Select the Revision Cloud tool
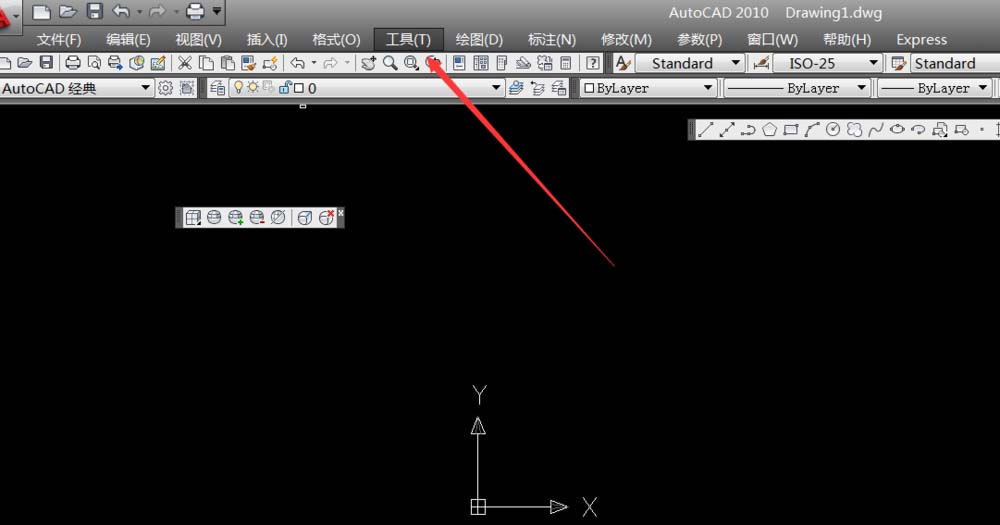The image size is (1000, 525). [x=855, y=129]
